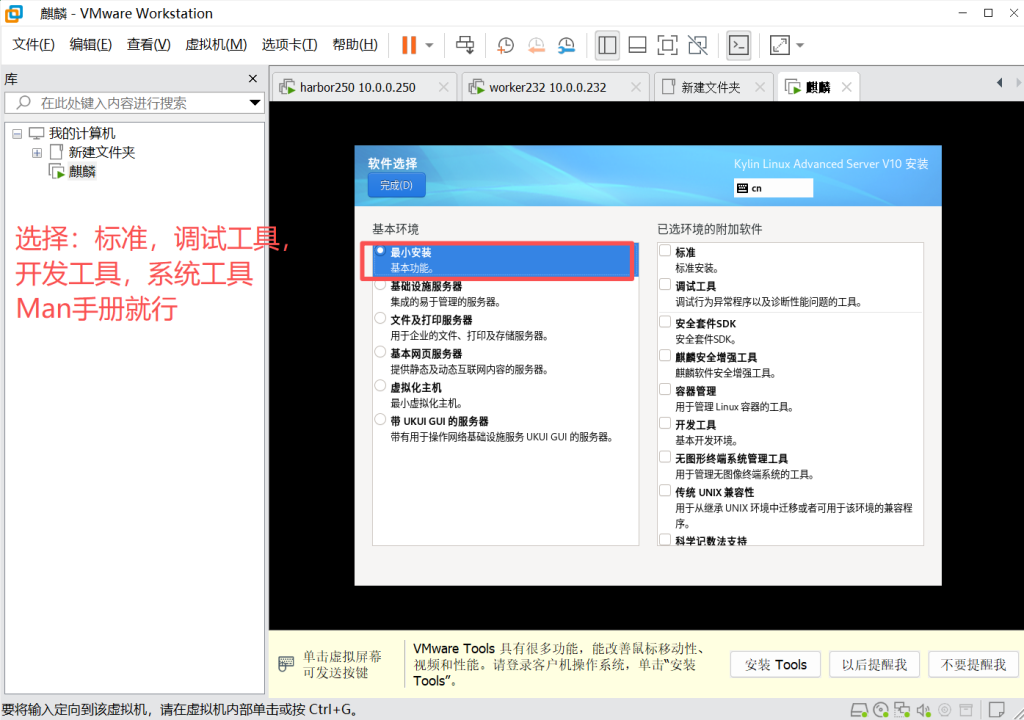Open the snapshot manager wrench-clock icon
This screenshot has height=720, width=1024.
tap(567, 45)
